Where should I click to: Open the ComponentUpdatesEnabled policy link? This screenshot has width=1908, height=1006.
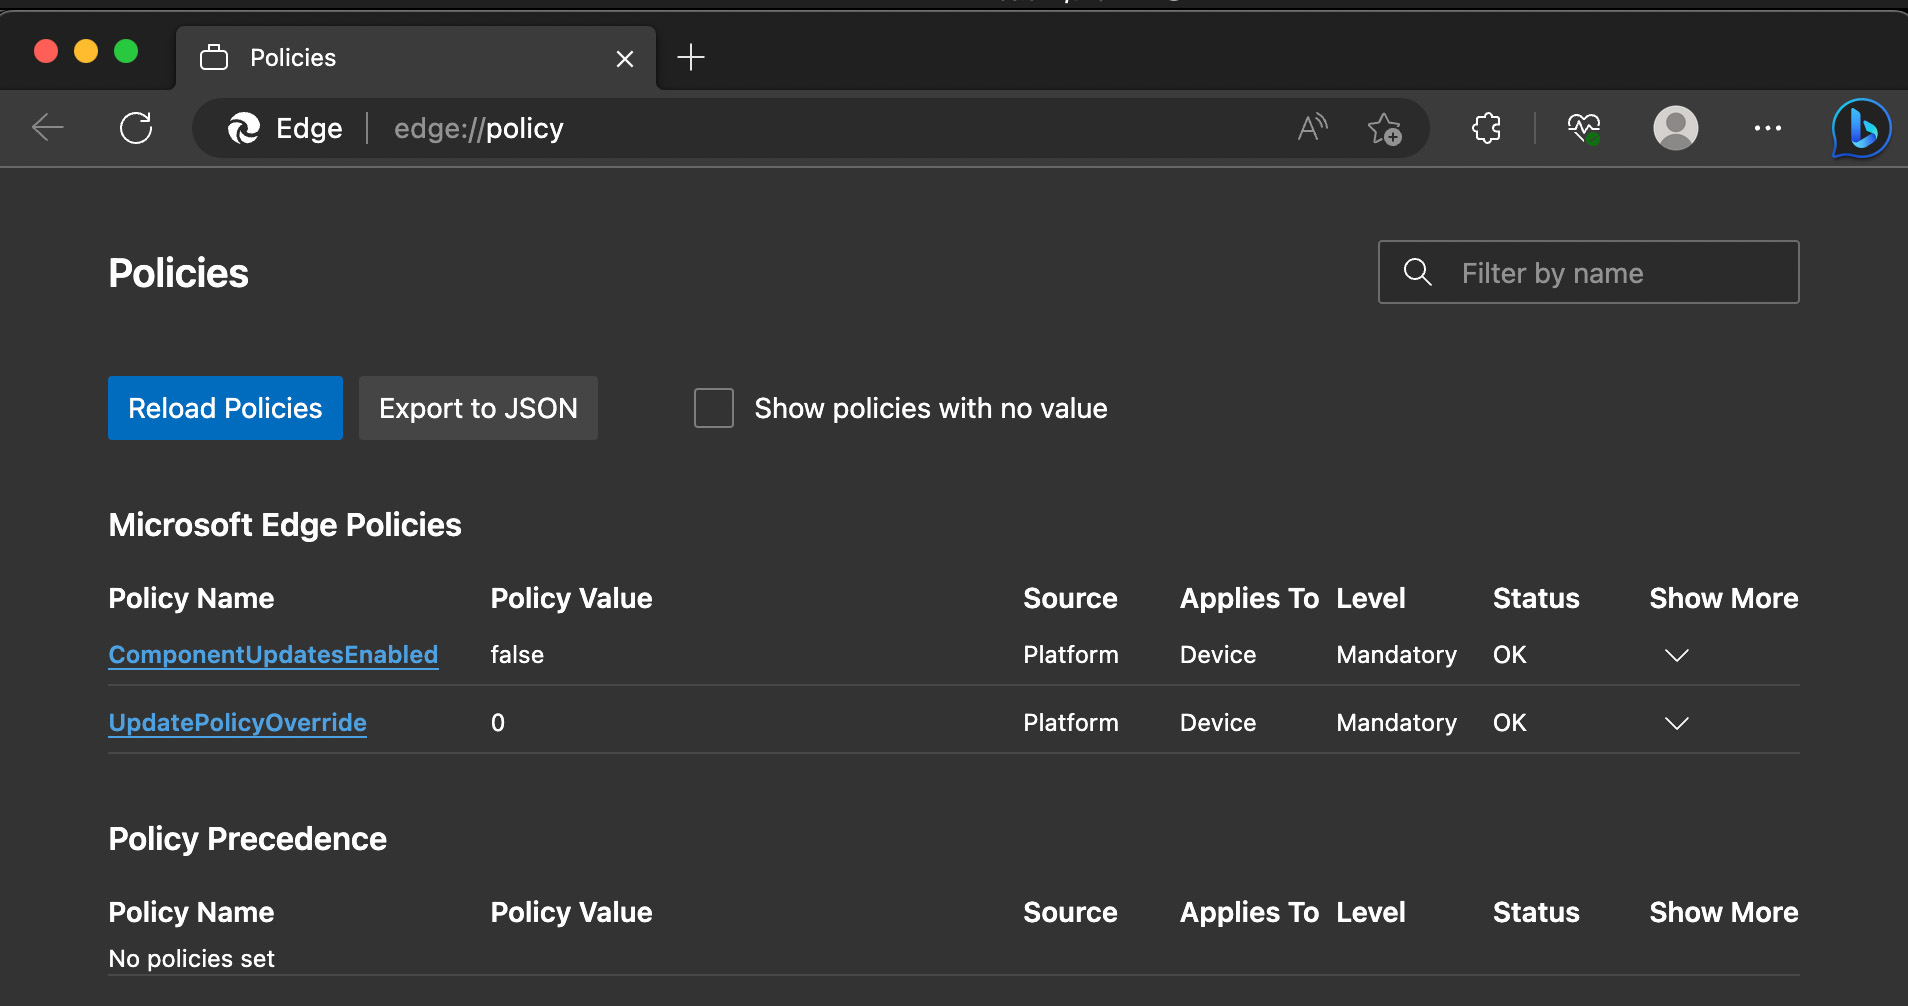pos(273,655)
